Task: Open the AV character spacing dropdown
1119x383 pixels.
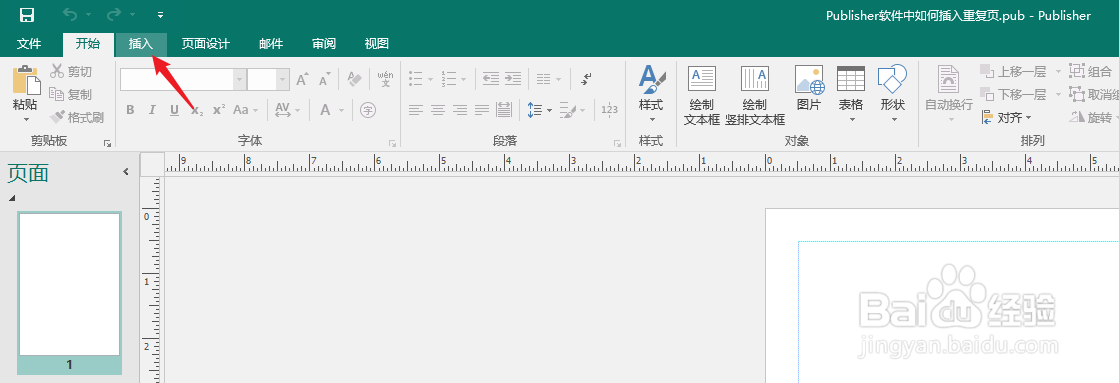Action: point(288,110)
